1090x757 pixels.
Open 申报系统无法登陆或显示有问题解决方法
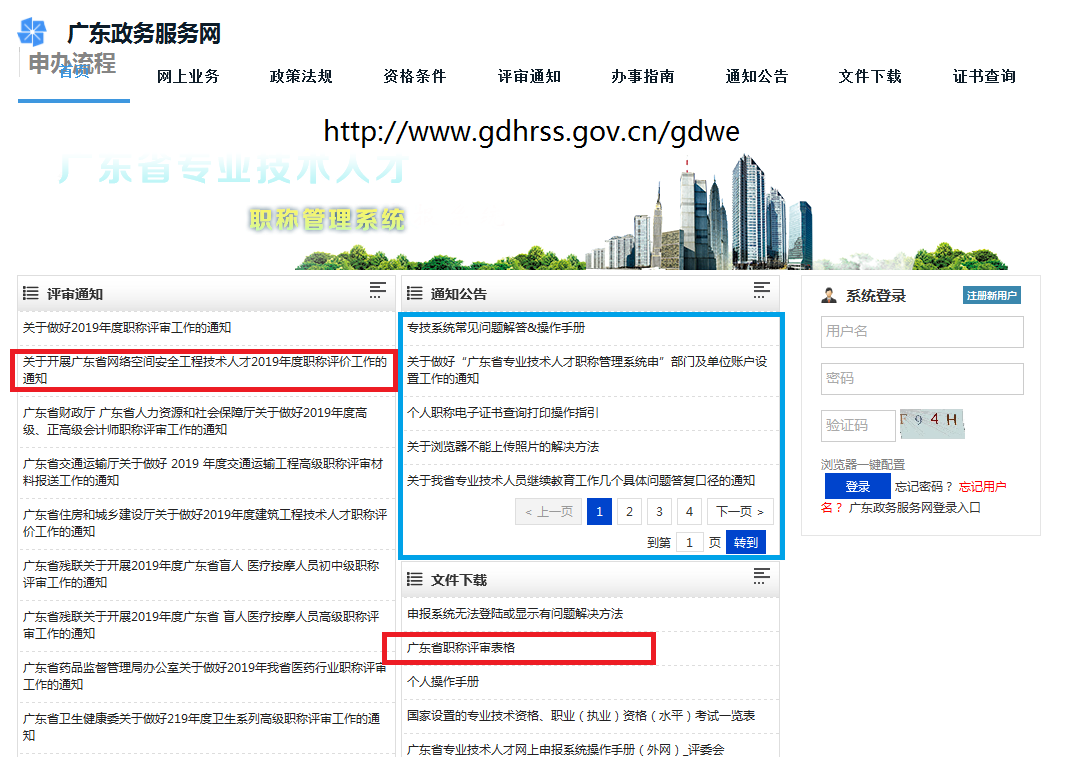[x=515, y=614]
